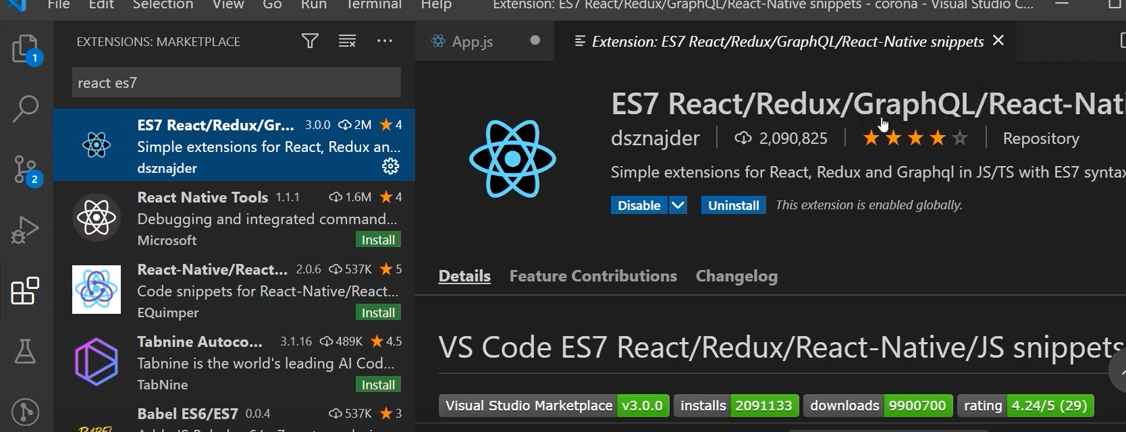Viewport: 1126px width, 432px height.
Task: Expand the Disable dropdown arrow
Action: tap(678, 205)
